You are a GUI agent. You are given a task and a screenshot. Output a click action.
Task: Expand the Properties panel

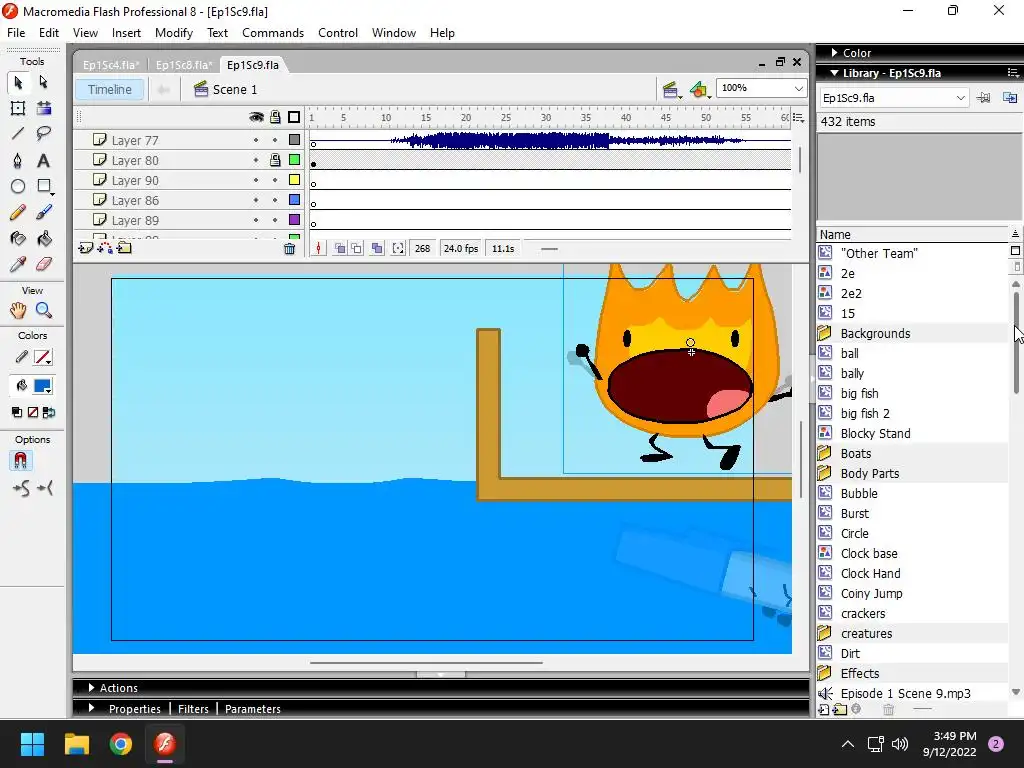[x=91, y=708]
